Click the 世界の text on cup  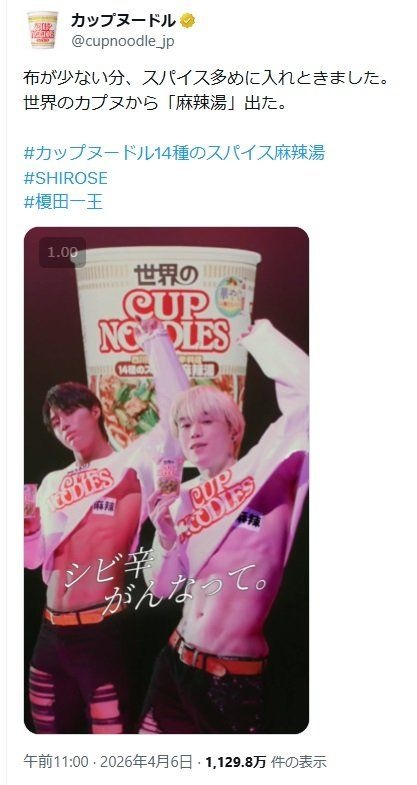(166, 274)
